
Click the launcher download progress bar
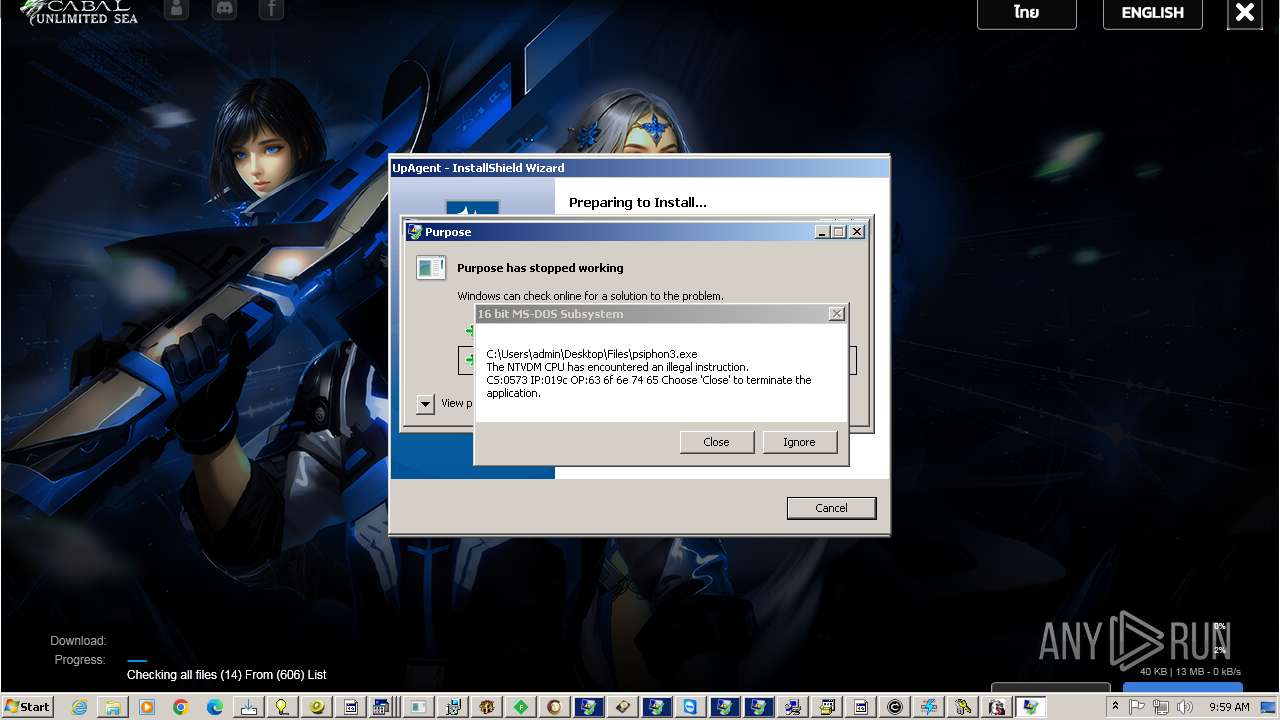pos(137,661)
